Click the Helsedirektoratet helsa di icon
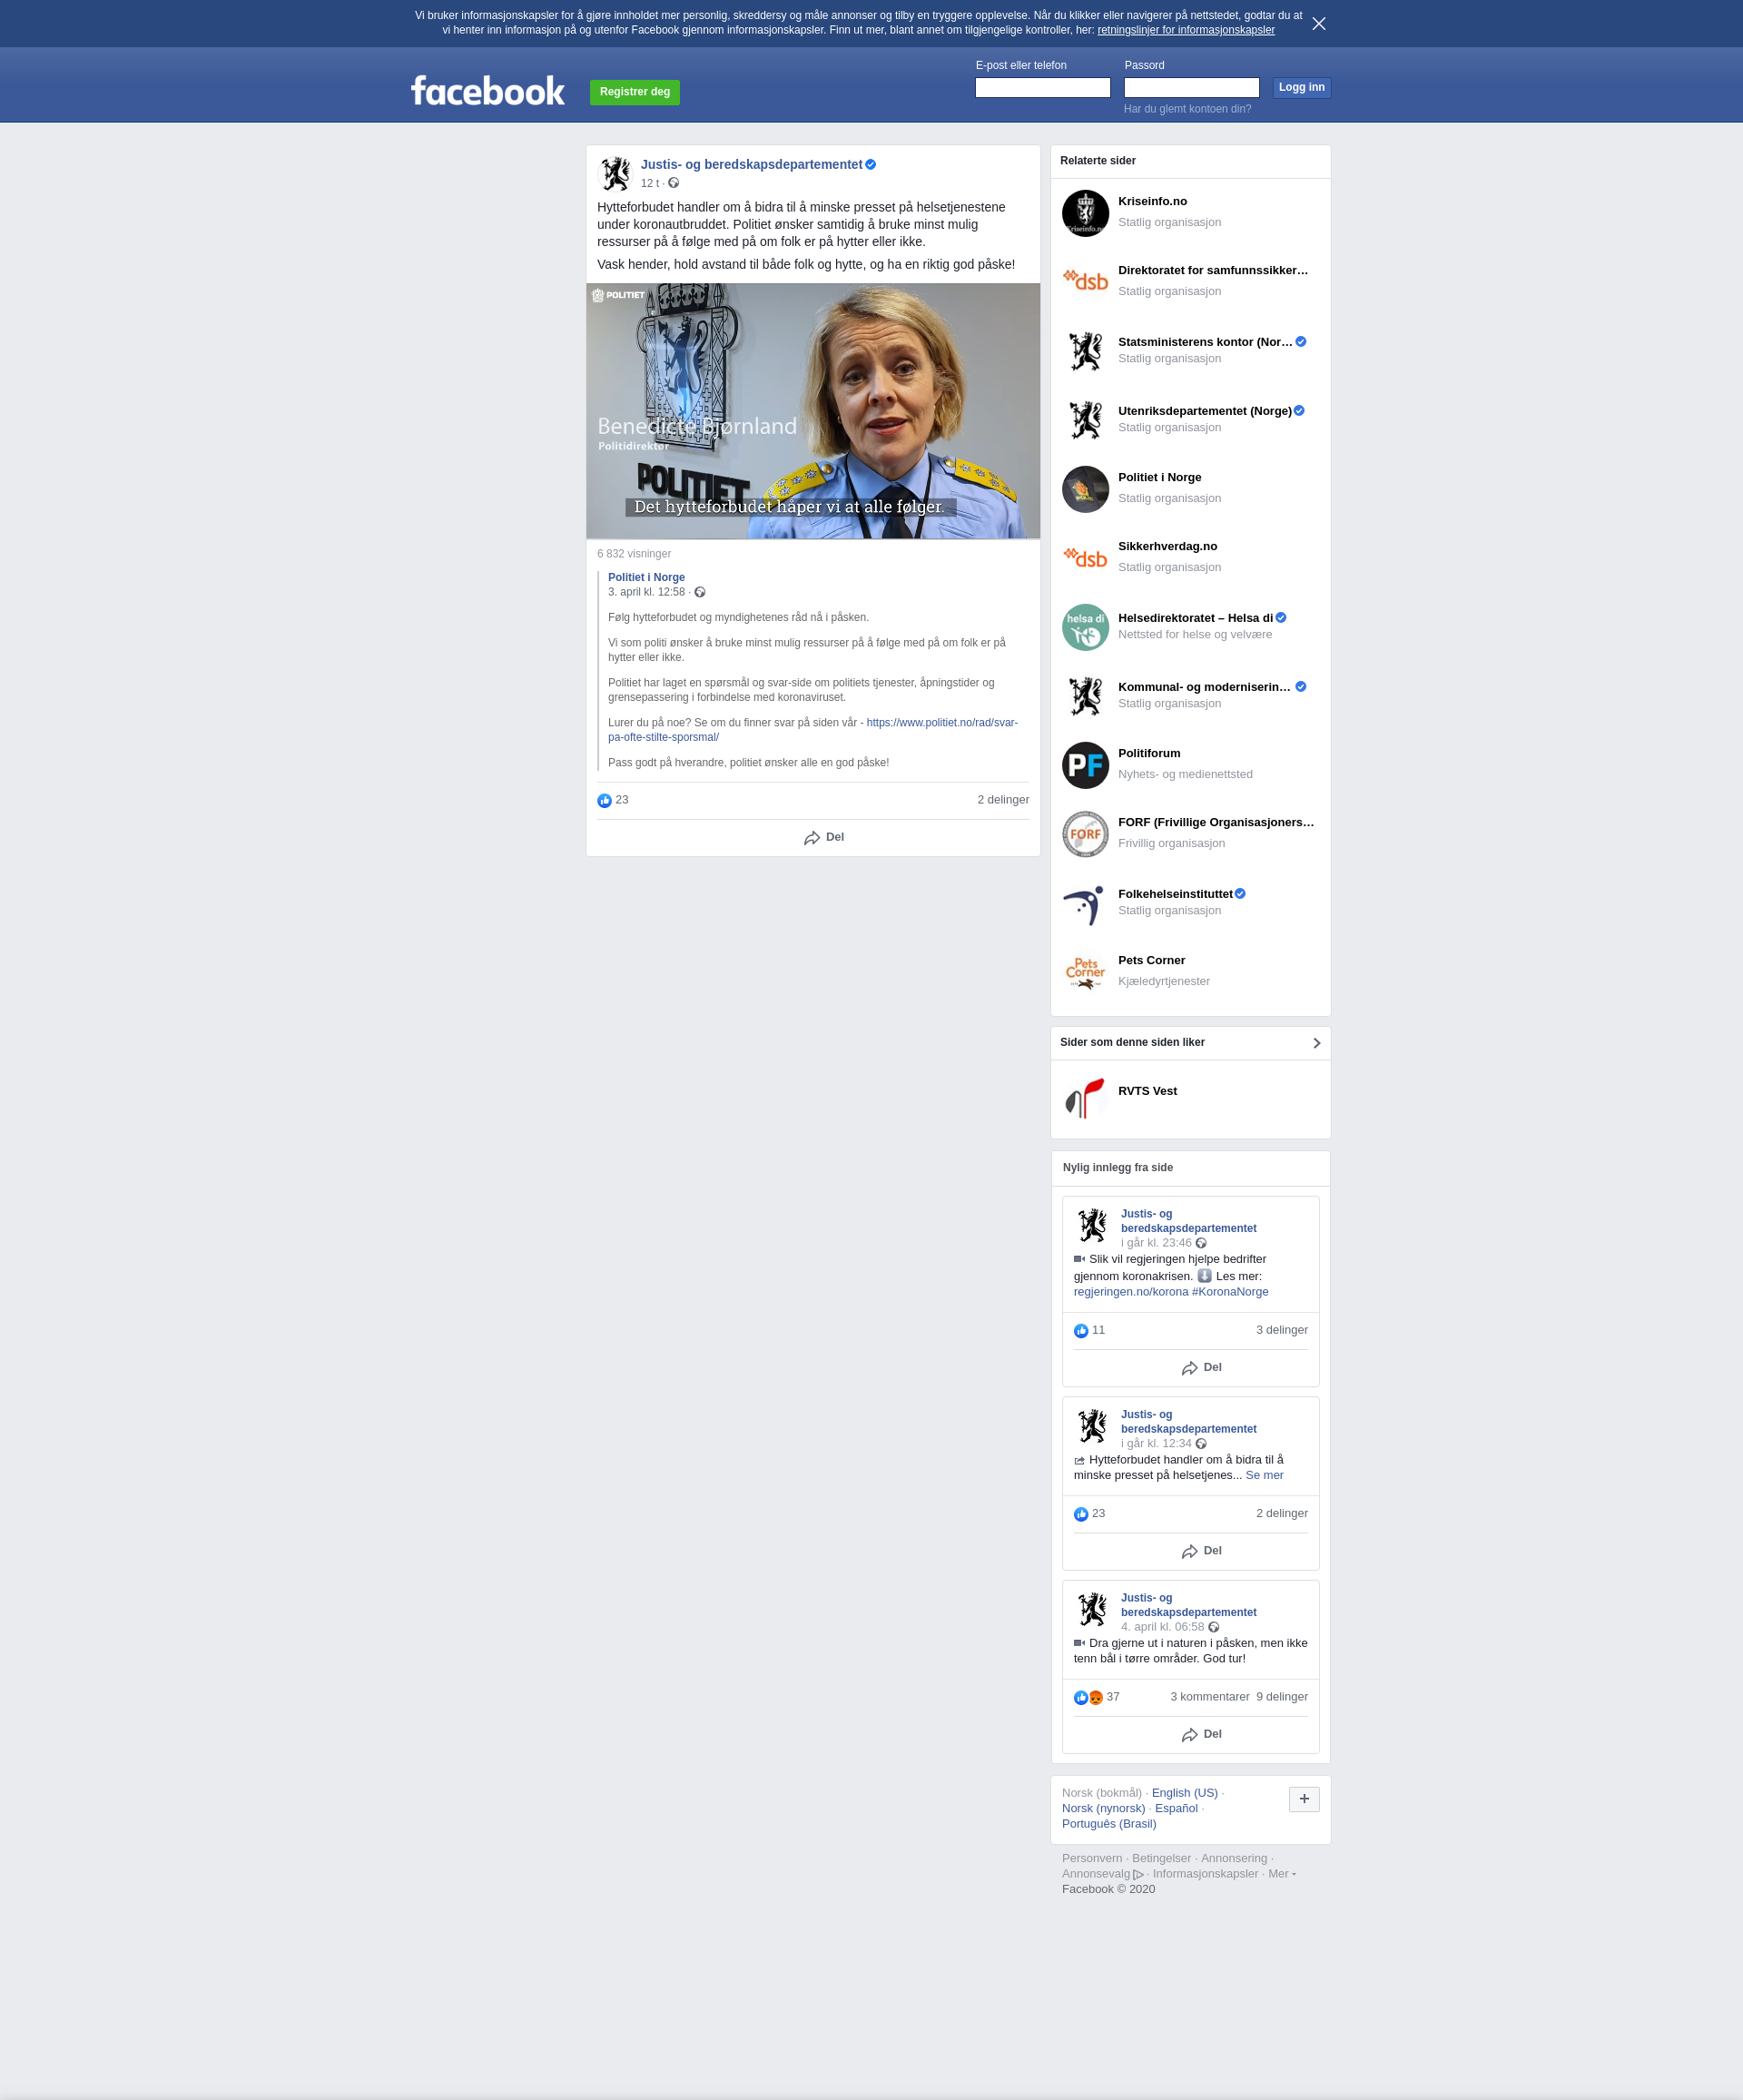Screen dimensions: 1743x2100 coord(1085,627)
